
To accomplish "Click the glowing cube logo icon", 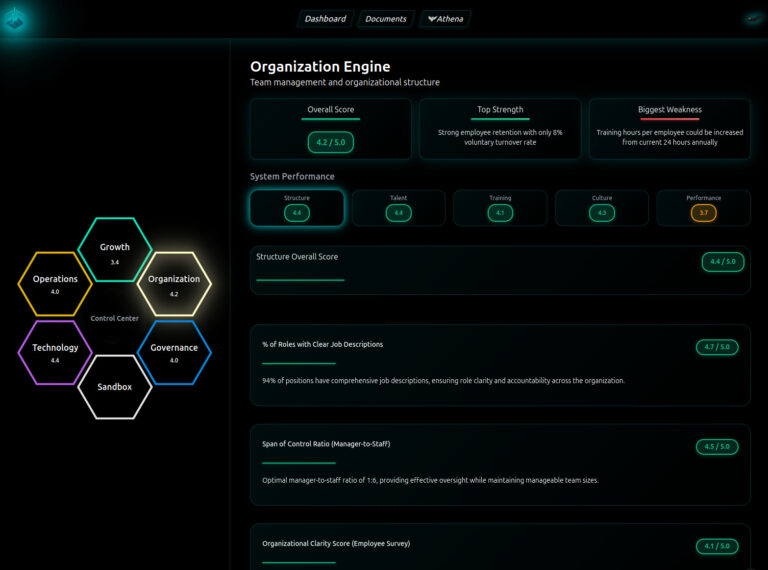I will pyautogui.click(x=15, y=19).
